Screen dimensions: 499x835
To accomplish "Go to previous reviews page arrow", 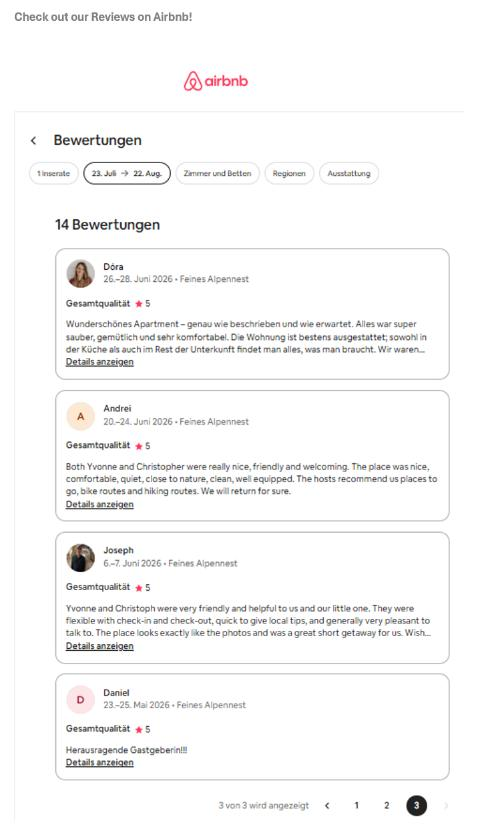I will coord(327,806).
